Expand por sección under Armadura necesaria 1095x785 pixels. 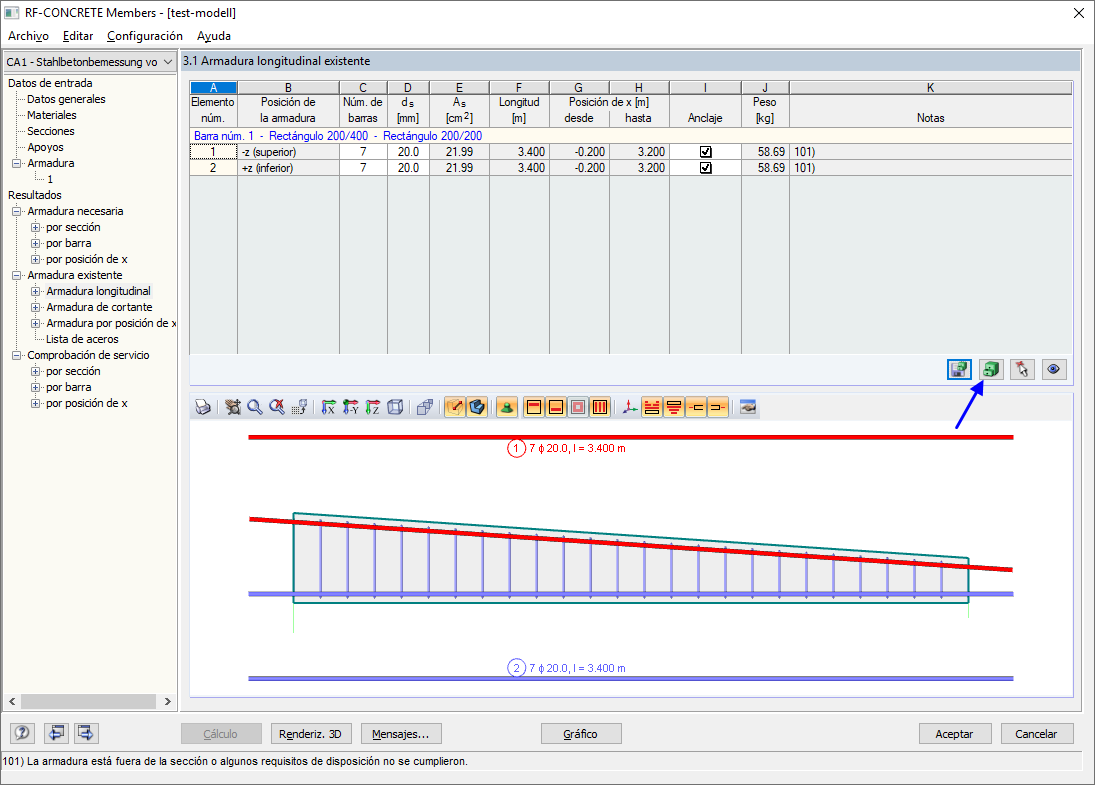pos(35,228)
